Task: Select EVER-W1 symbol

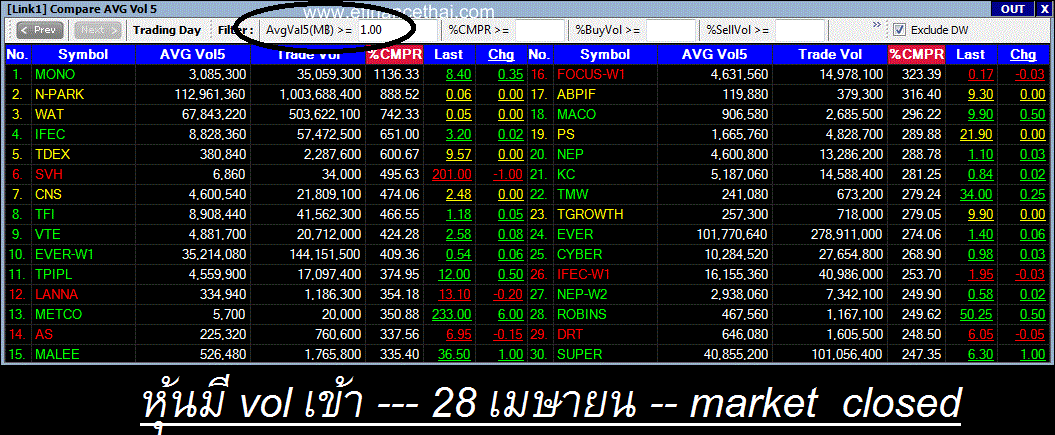Action: 66,254
